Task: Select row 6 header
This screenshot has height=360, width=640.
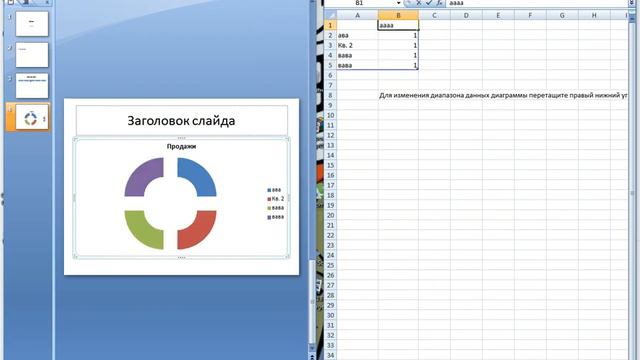Action: point(330,75)
